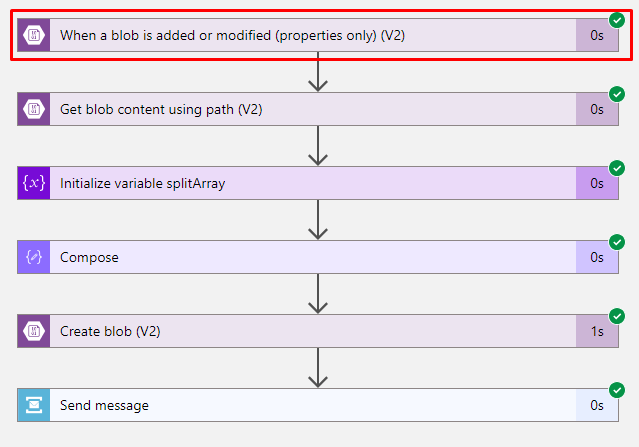The width and height of the screenshot is (639, 447).
Task: Open the Compose action details
Action: click(x=318, y=257)
